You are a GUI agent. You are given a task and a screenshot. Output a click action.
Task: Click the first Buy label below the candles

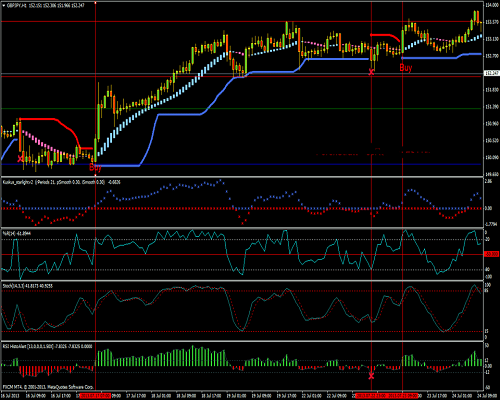click(x=95, y=168)
